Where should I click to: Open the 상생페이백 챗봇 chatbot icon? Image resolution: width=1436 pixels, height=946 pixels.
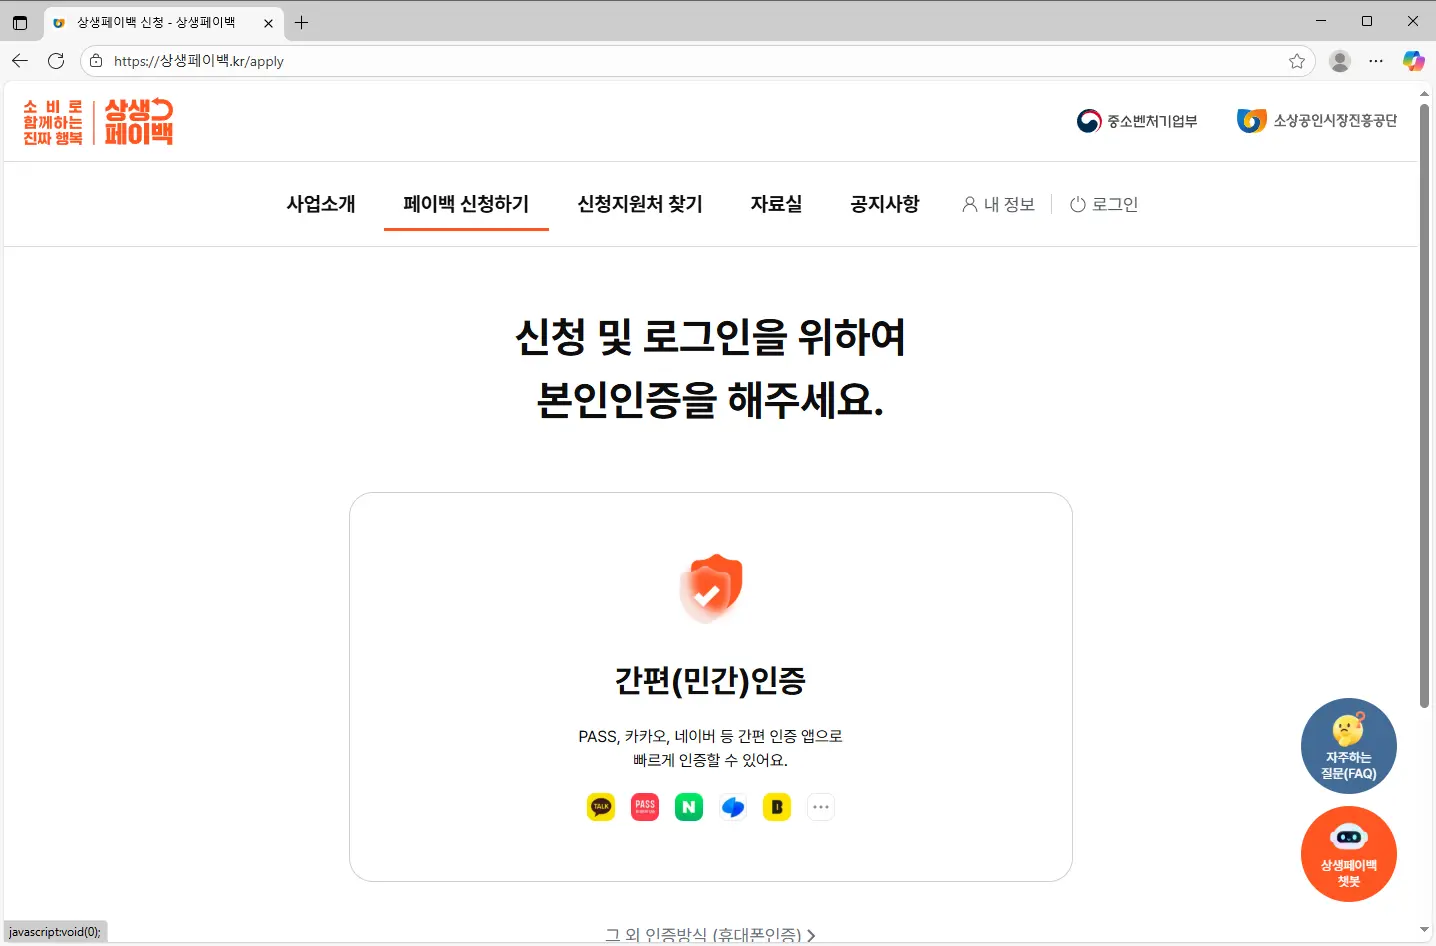[x=1348, y=853]
